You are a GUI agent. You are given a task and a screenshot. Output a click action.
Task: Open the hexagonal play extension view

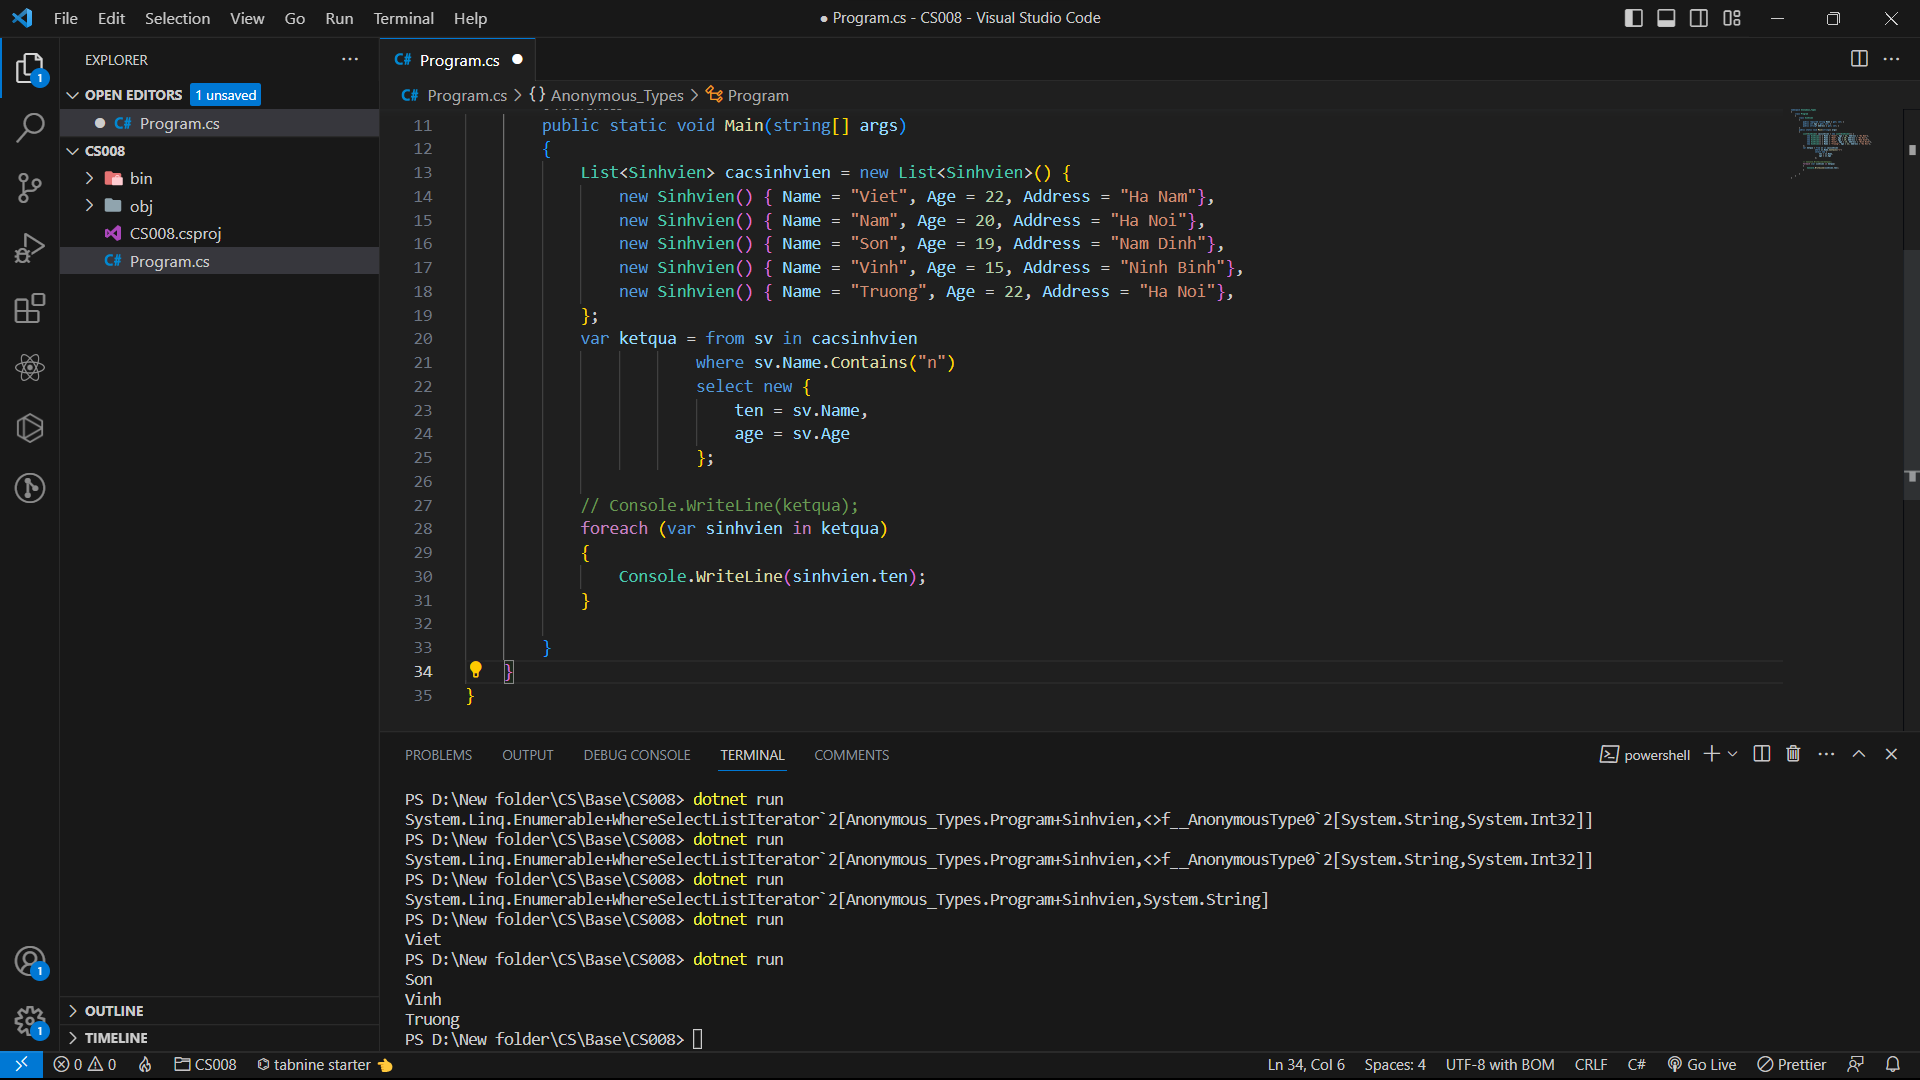click(x=30, y=428)
